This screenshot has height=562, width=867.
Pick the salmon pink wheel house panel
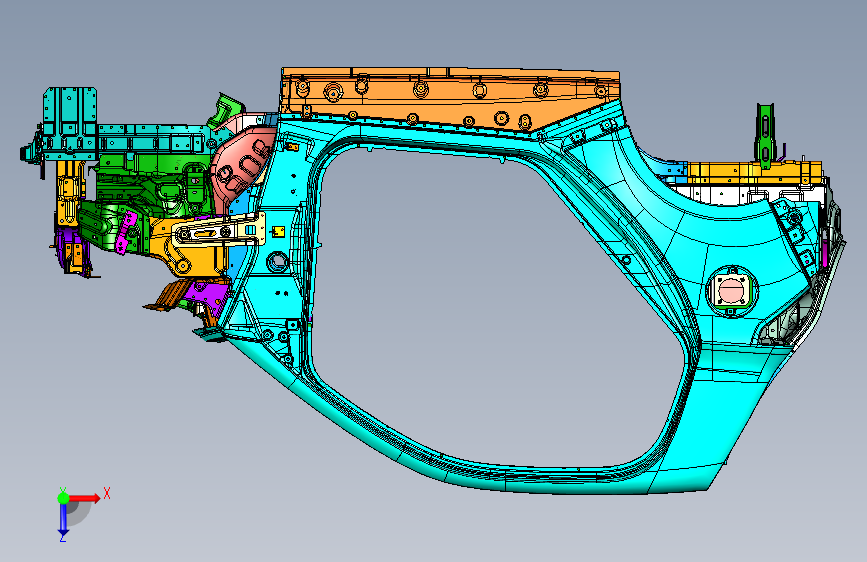pos(241,166)
